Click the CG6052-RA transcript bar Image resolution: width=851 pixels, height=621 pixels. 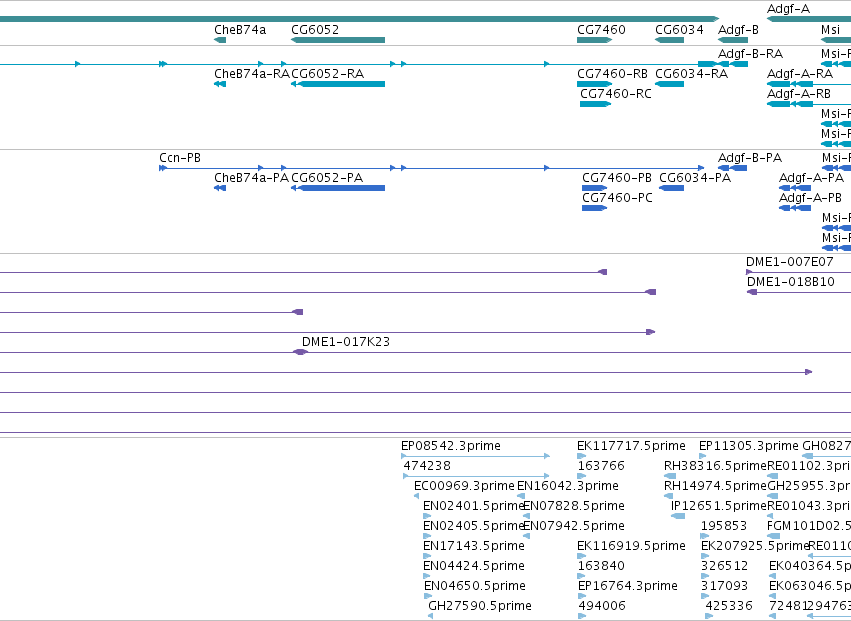[338, 84]
